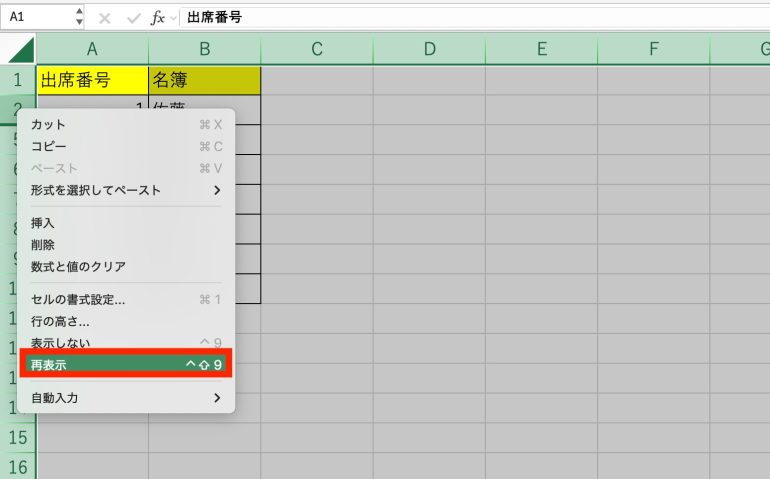Click the yellow cell labeled 名簿
This screenshot has width=770, height=479.
tap(204, 80)
